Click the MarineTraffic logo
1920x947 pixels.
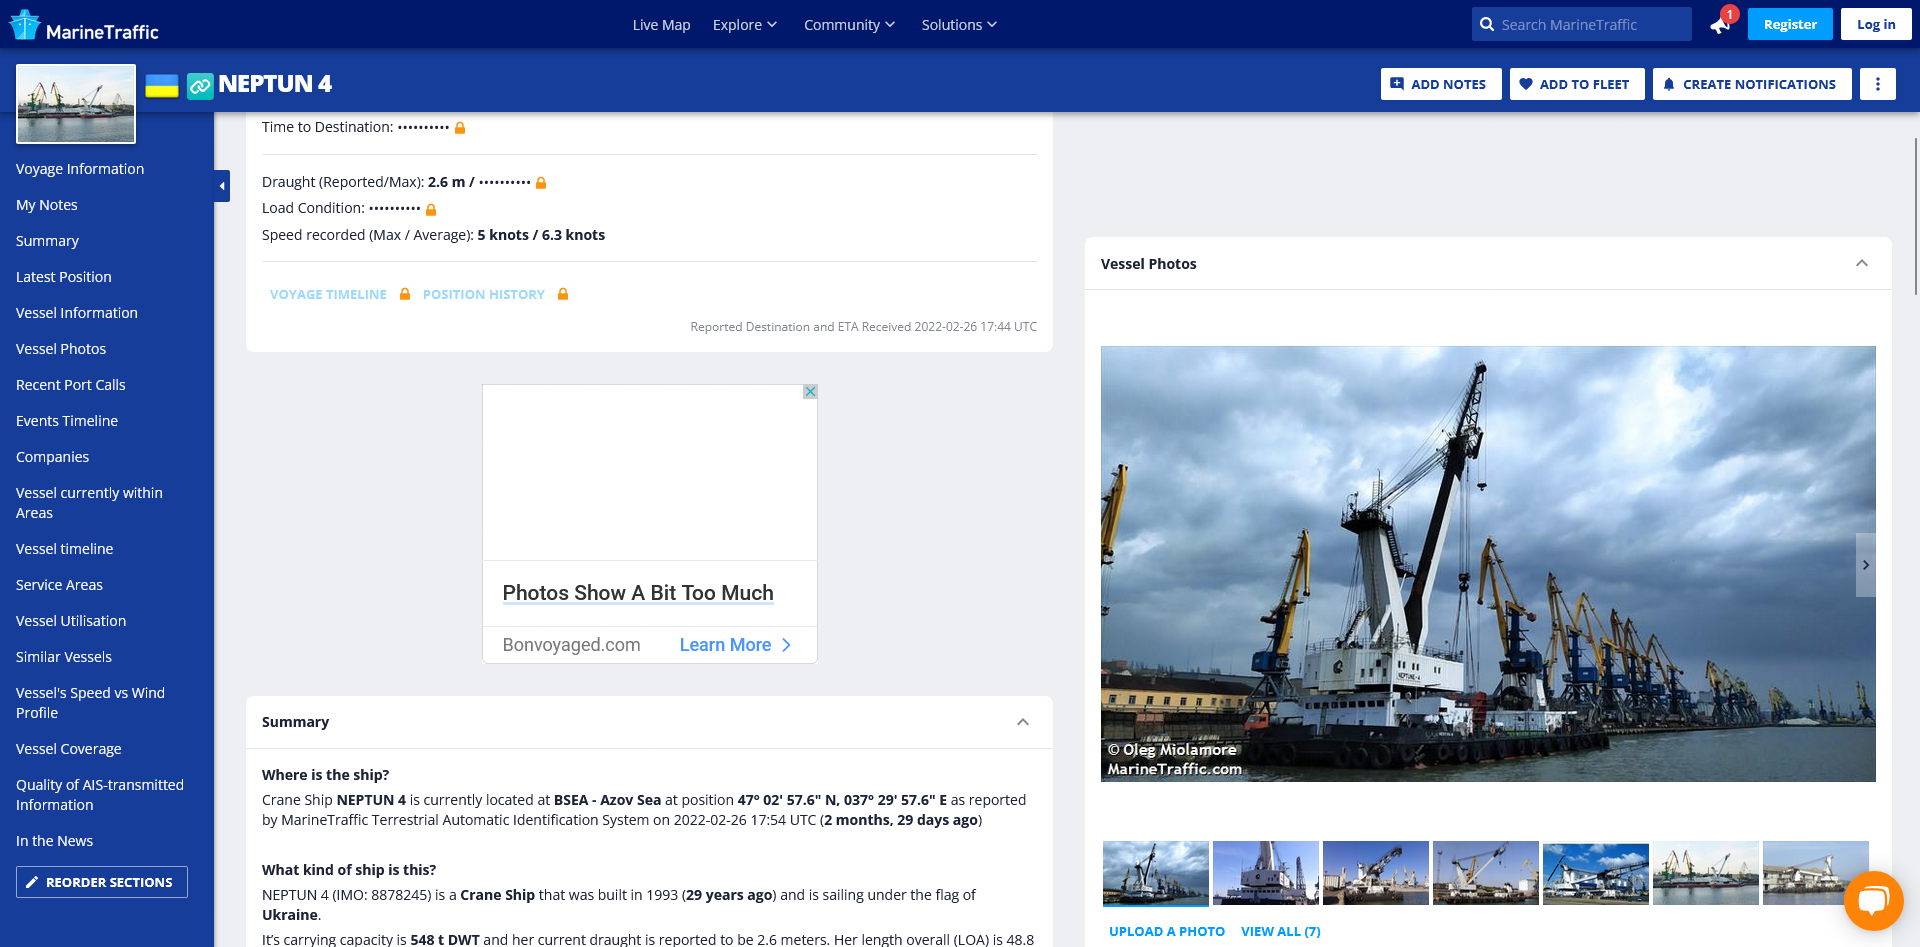(84, 25)
